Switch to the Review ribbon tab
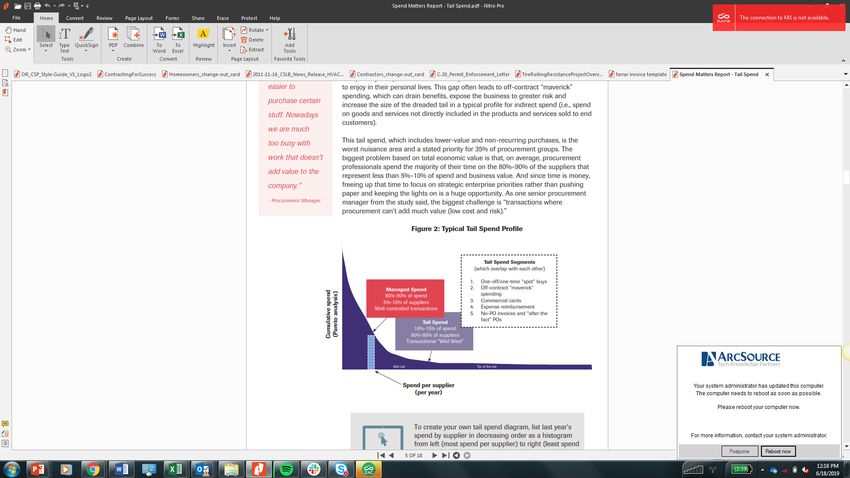Viewport: 850px width, 478px height. point(104,18)
